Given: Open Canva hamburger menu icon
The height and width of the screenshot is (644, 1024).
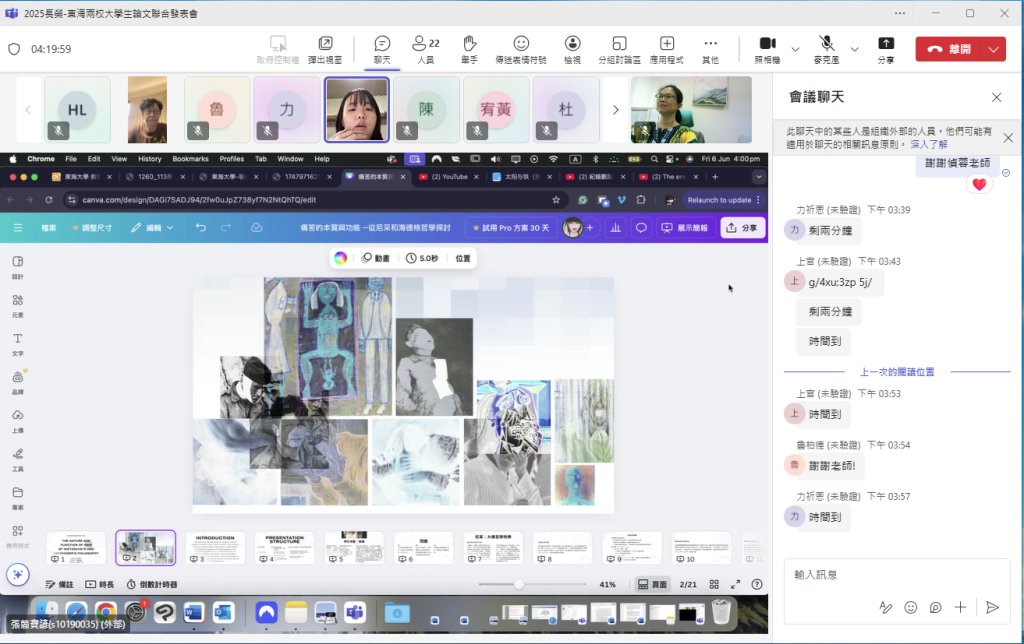Looking at the screenshot, I should (18, 228).
